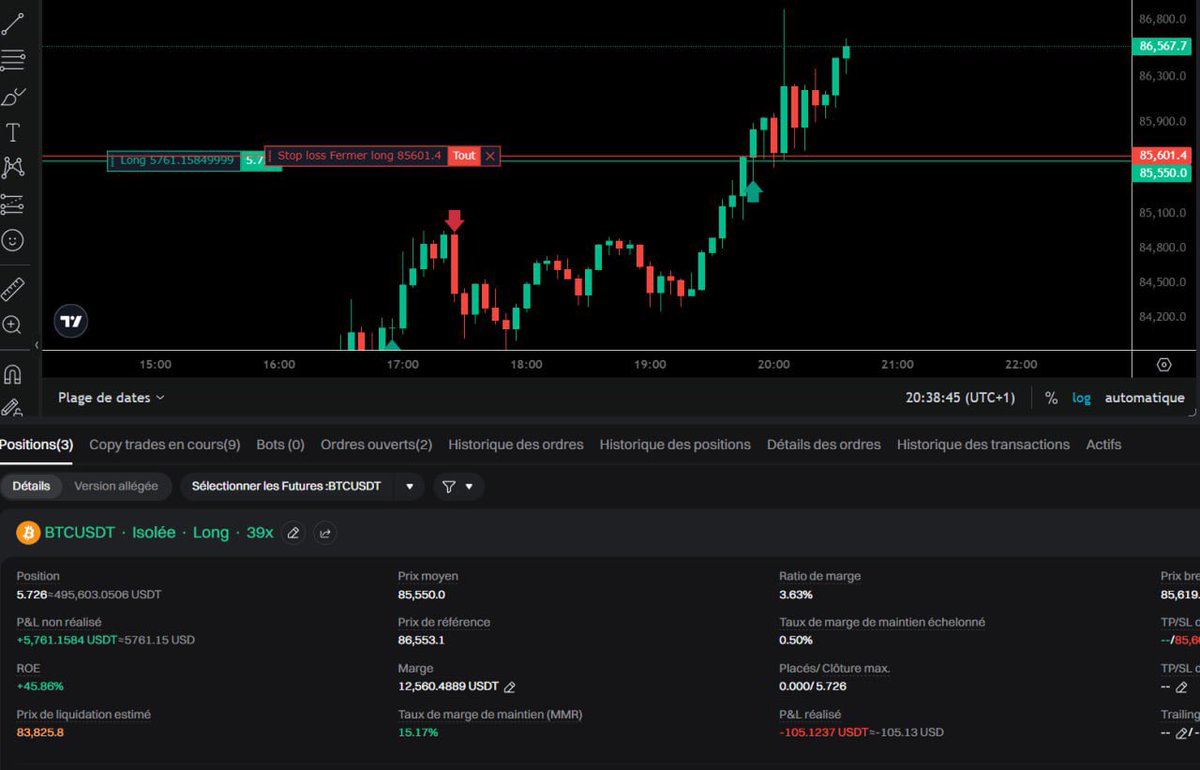Click the red Tout button on stop loss
1200x770 pixels.
463,156
